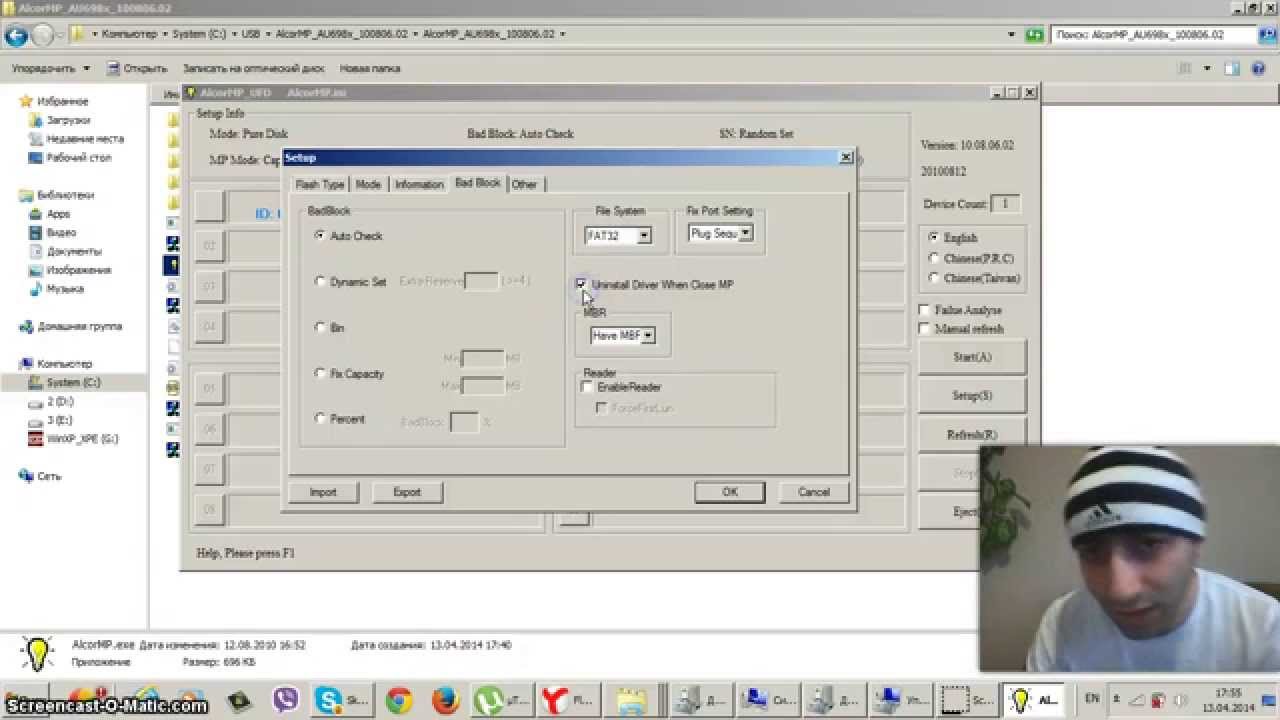
Task: Click the EN language indicator in system tray
Action: (1092, 698)
